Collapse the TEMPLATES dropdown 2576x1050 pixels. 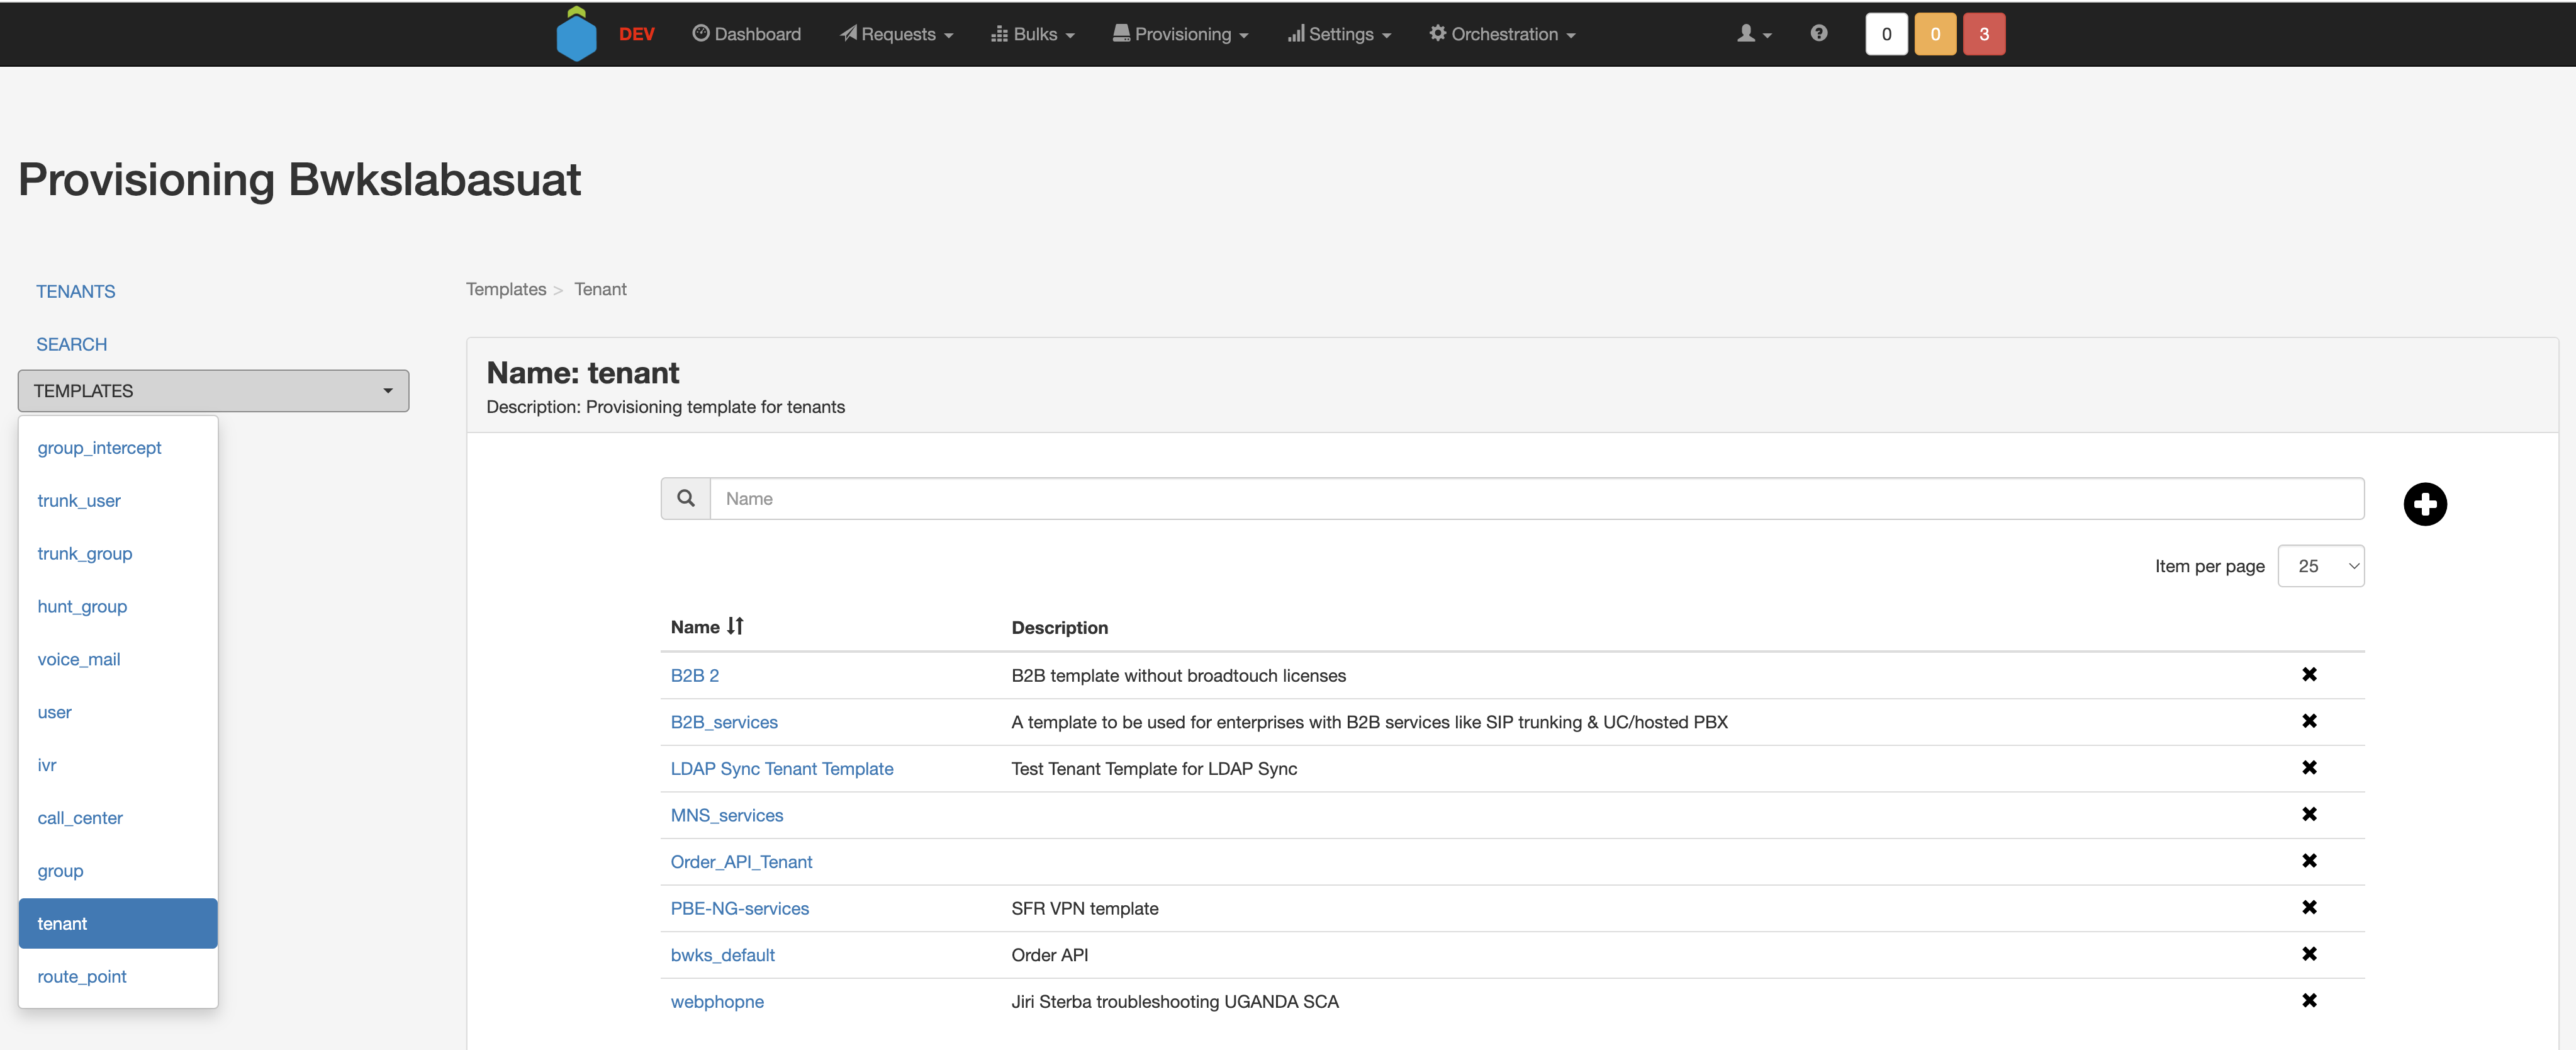tap(213, 391)
